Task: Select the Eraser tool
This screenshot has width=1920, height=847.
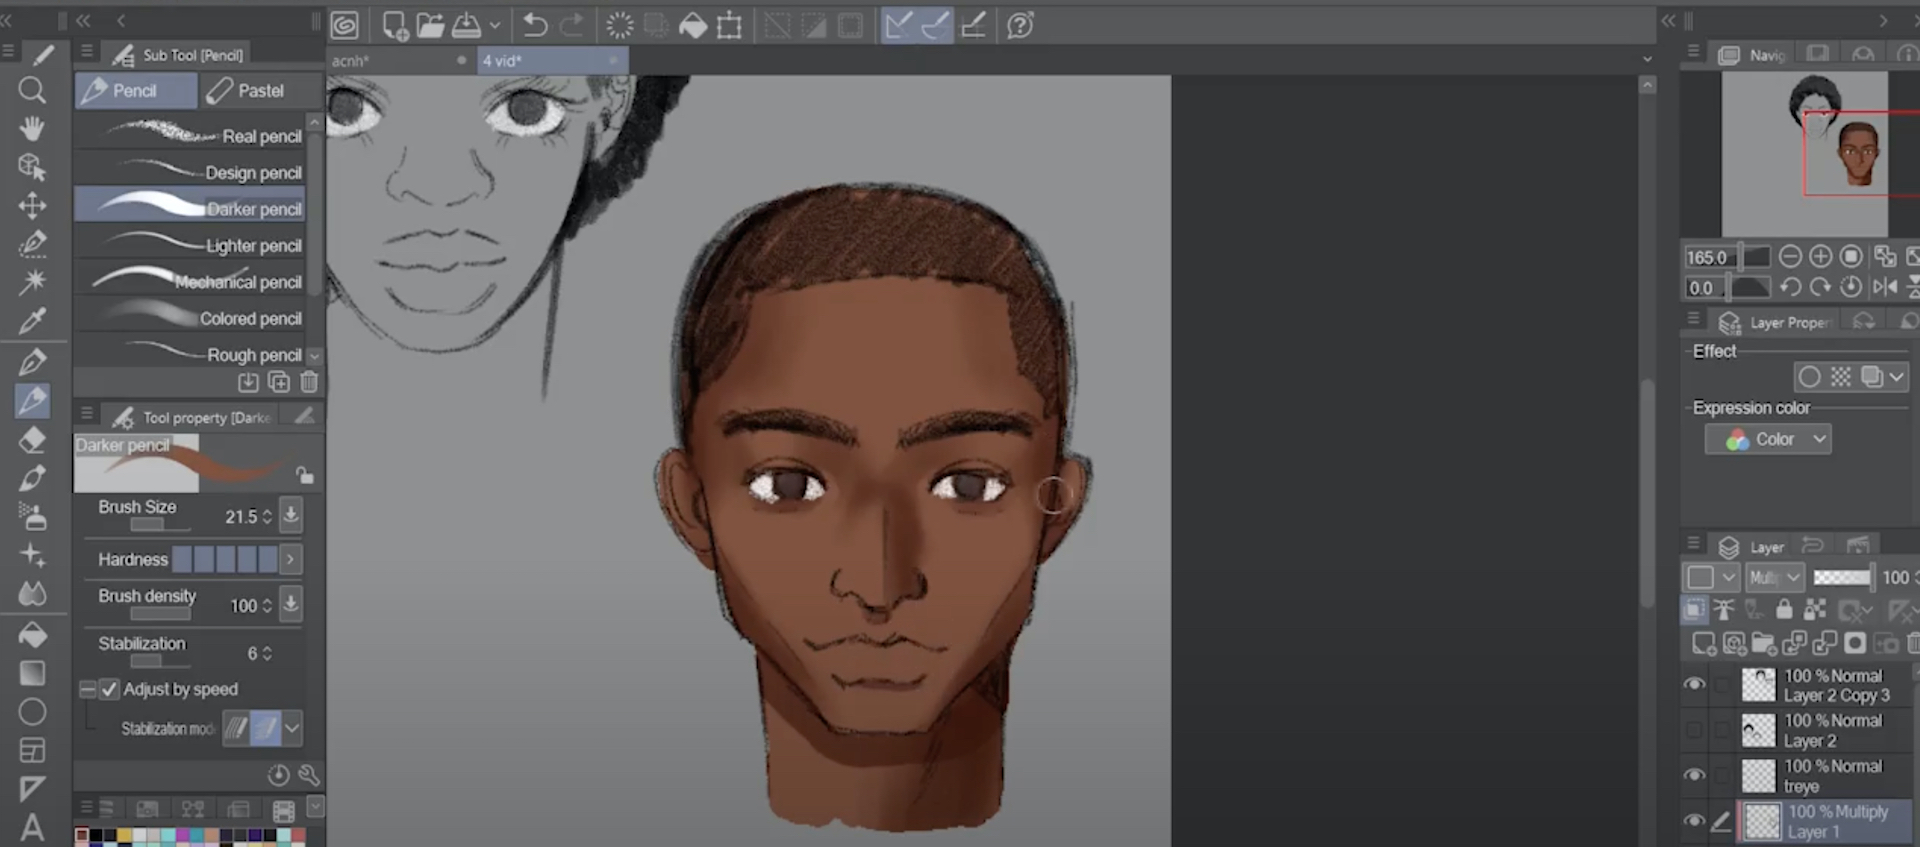Action: tap(32, 440)
